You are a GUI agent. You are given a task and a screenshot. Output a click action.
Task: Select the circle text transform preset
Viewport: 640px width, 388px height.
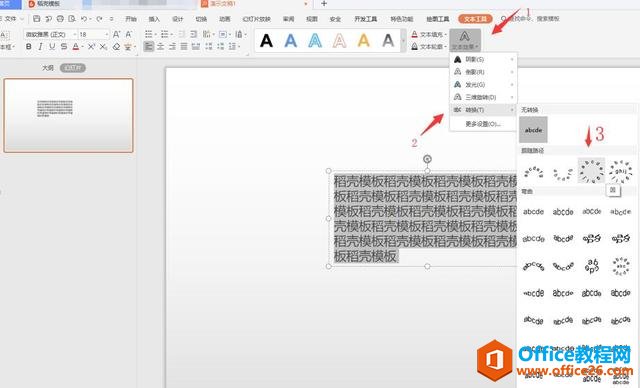[591, 171]
